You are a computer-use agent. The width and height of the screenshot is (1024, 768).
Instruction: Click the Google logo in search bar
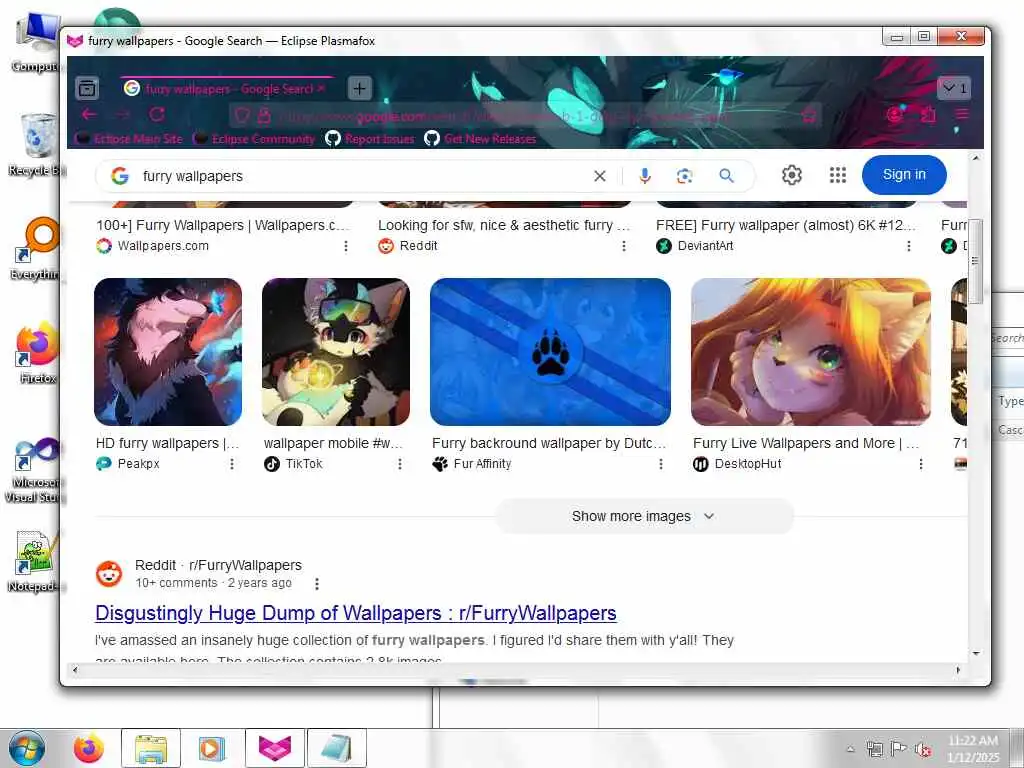[x=120, y=176]
